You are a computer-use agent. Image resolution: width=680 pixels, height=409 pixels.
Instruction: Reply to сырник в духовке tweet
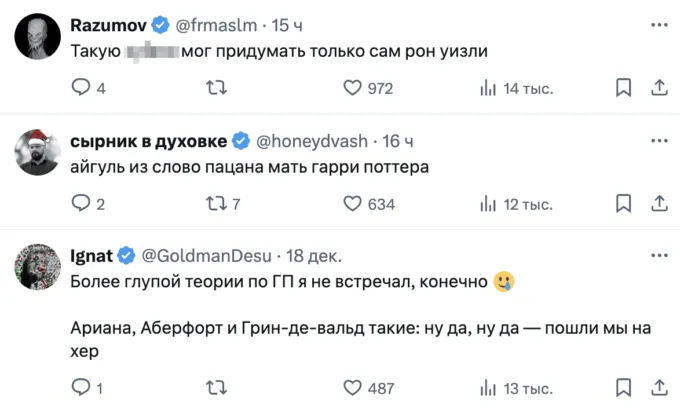click(82, 204)
